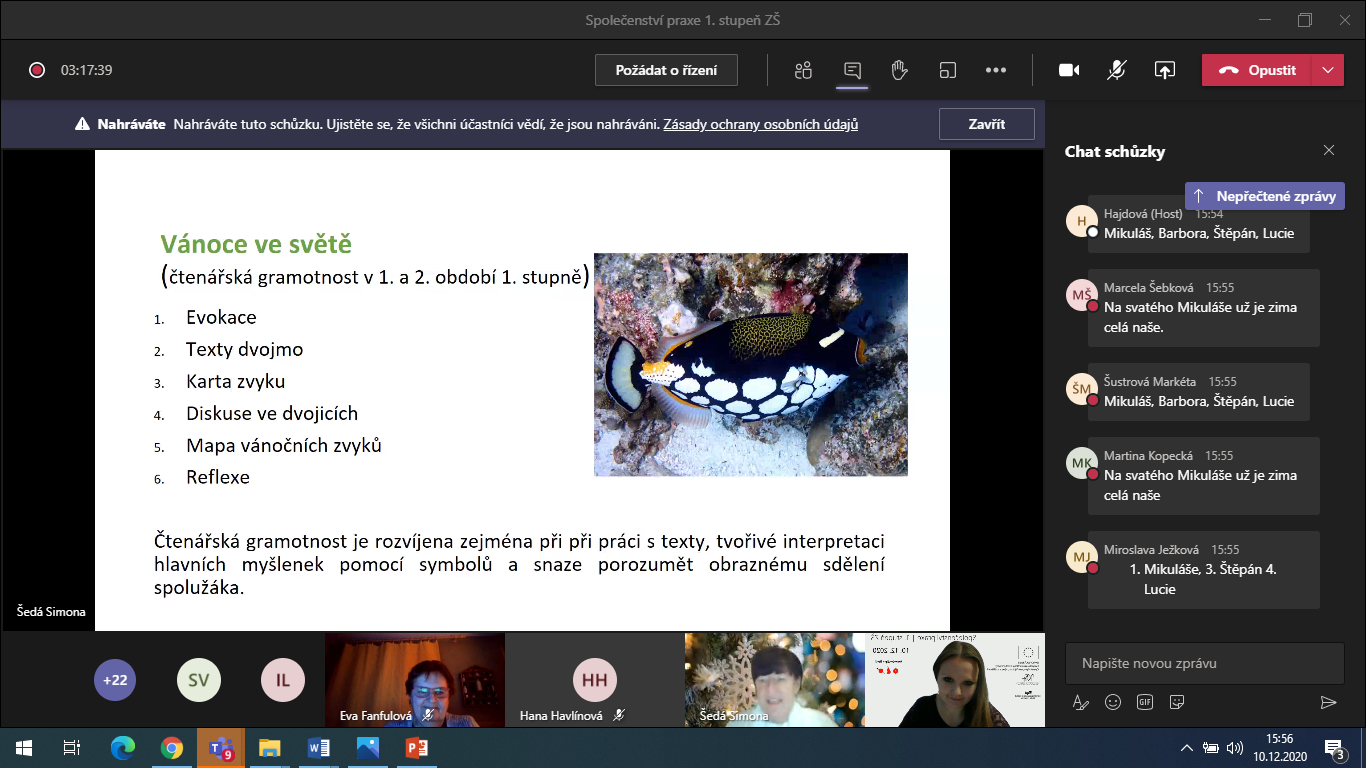Open PowerPoint from the Windows taskbar

pos(416,748)
